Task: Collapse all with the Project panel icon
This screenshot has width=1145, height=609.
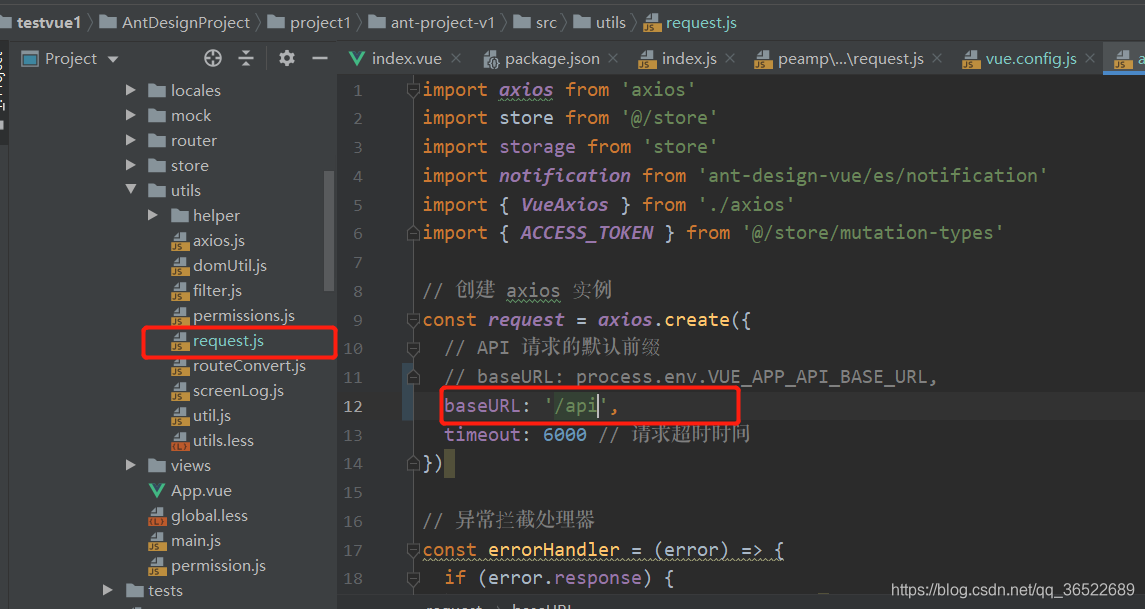Action: (246, 58)
